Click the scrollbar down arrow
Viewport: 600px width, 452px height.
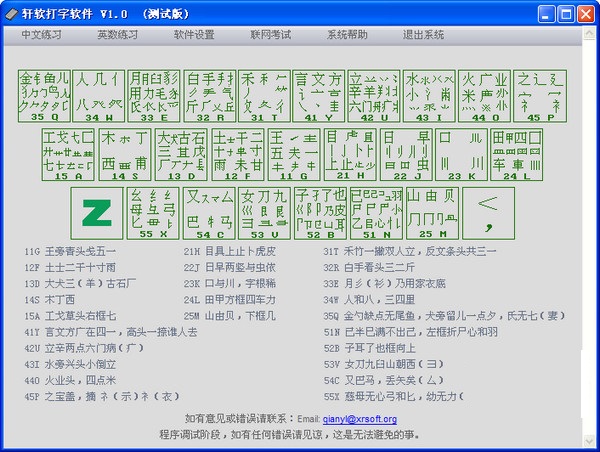tap(589, 441)
